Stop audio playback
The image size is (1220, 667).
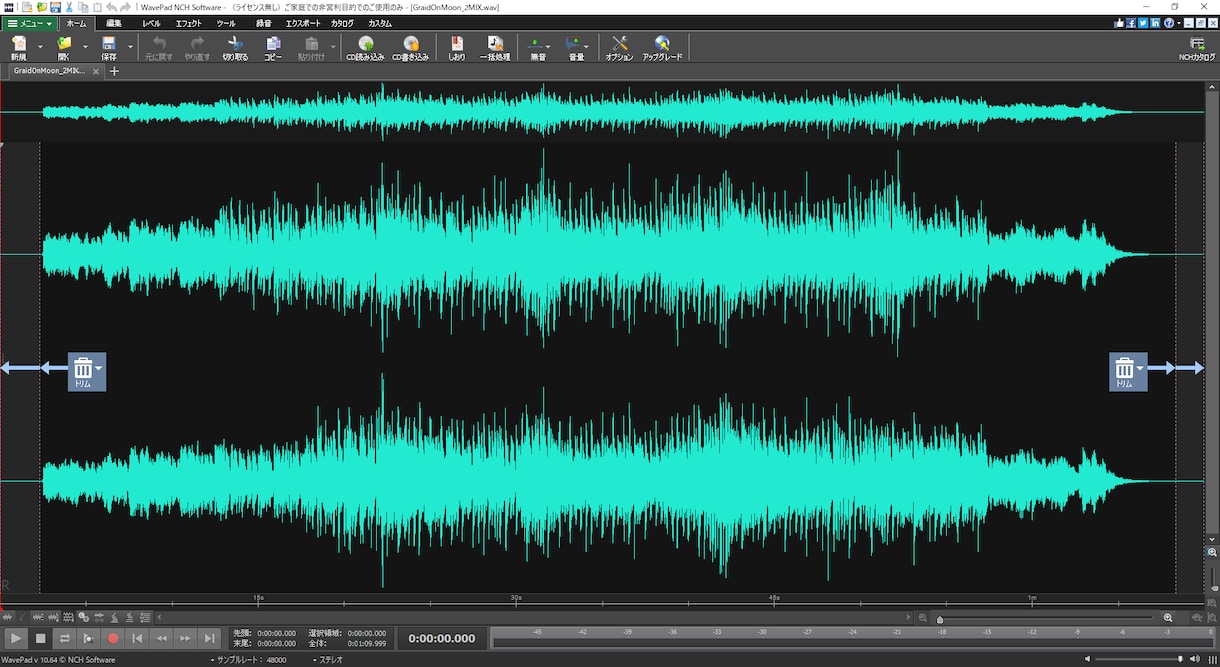[41, 638]
